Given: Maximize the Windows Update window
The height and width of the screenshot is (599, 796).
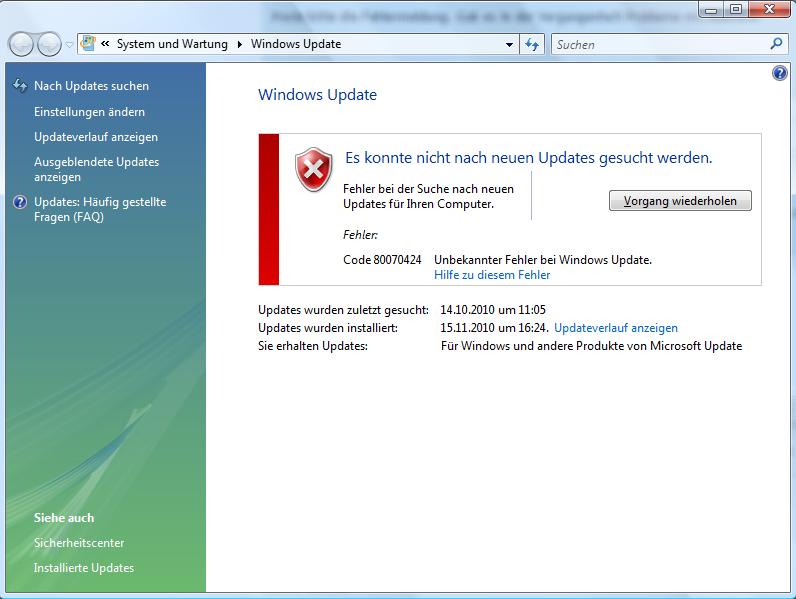Looking at the screenshot, I should 736,9.
